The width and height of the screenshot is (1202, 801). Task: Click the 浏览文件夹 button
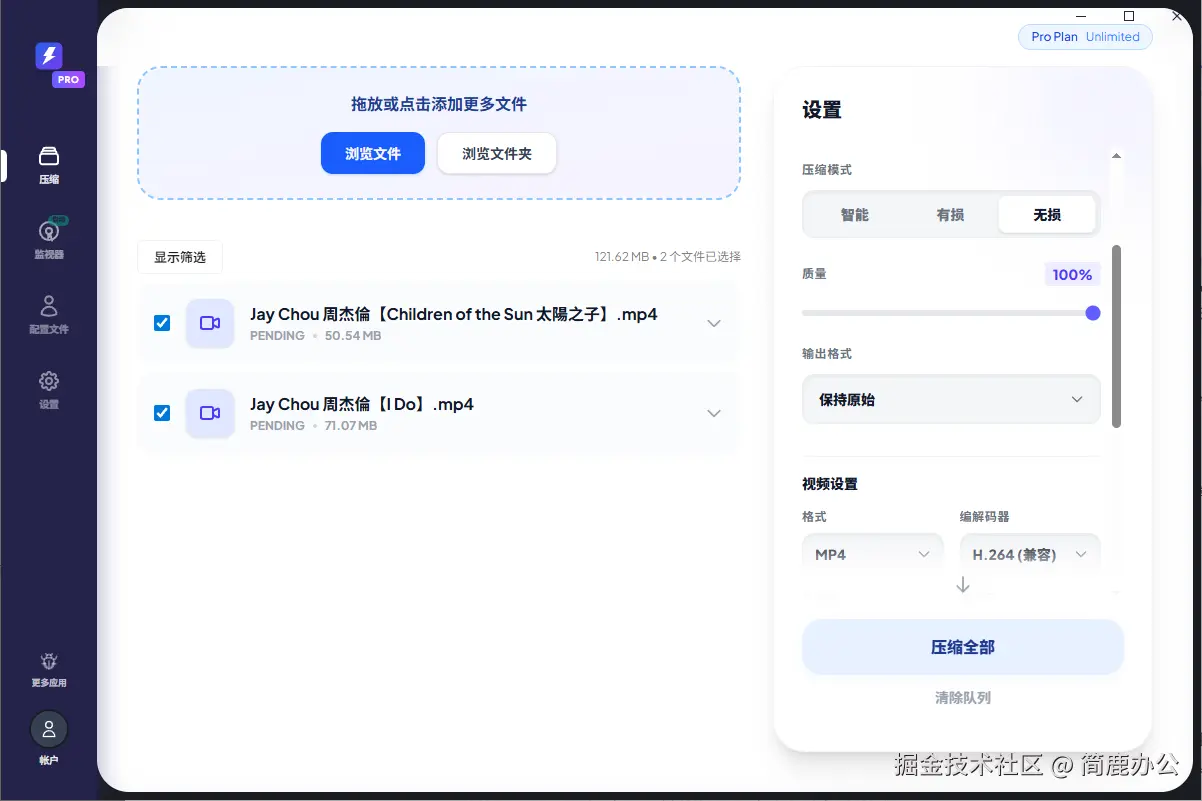tap(497, 154)
